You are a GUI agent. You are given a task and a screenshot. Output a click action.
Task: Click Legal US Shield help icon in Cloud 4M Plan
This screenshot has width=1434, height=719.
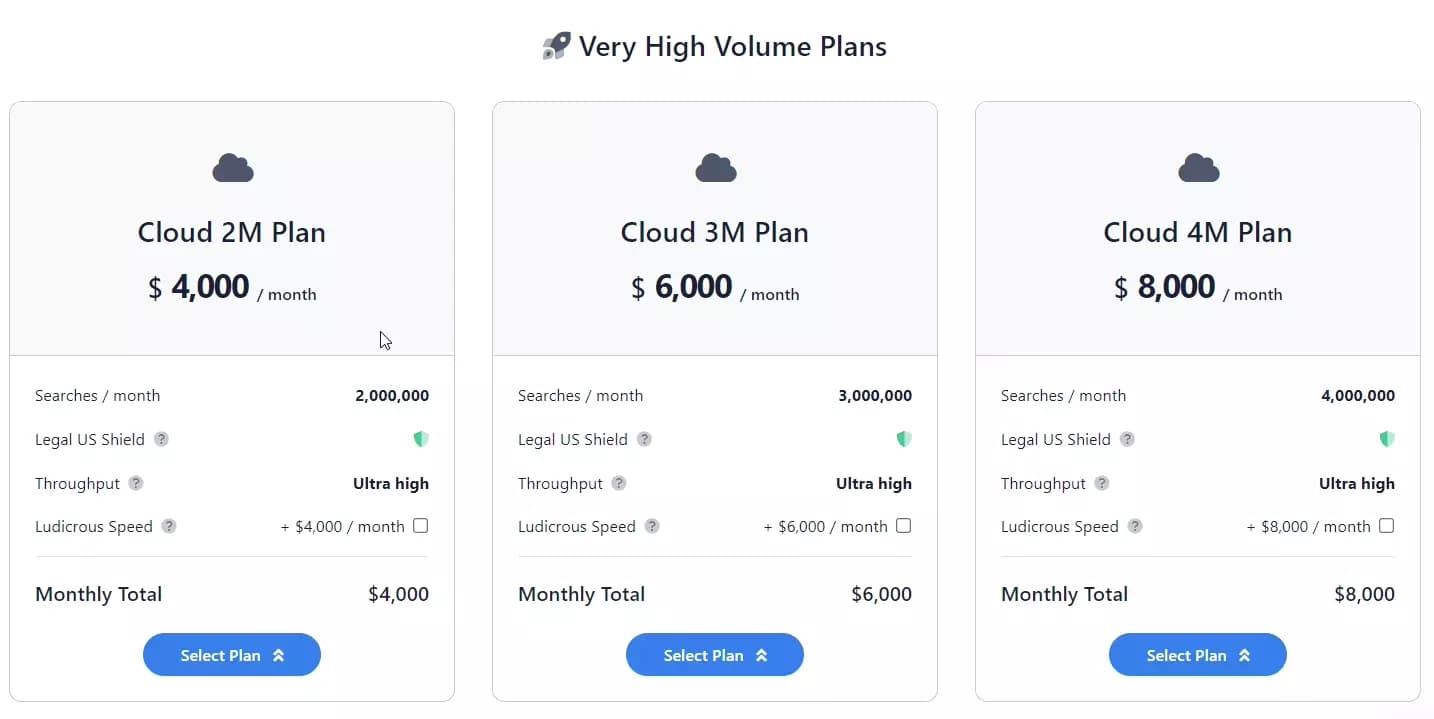click(1127, 439)
